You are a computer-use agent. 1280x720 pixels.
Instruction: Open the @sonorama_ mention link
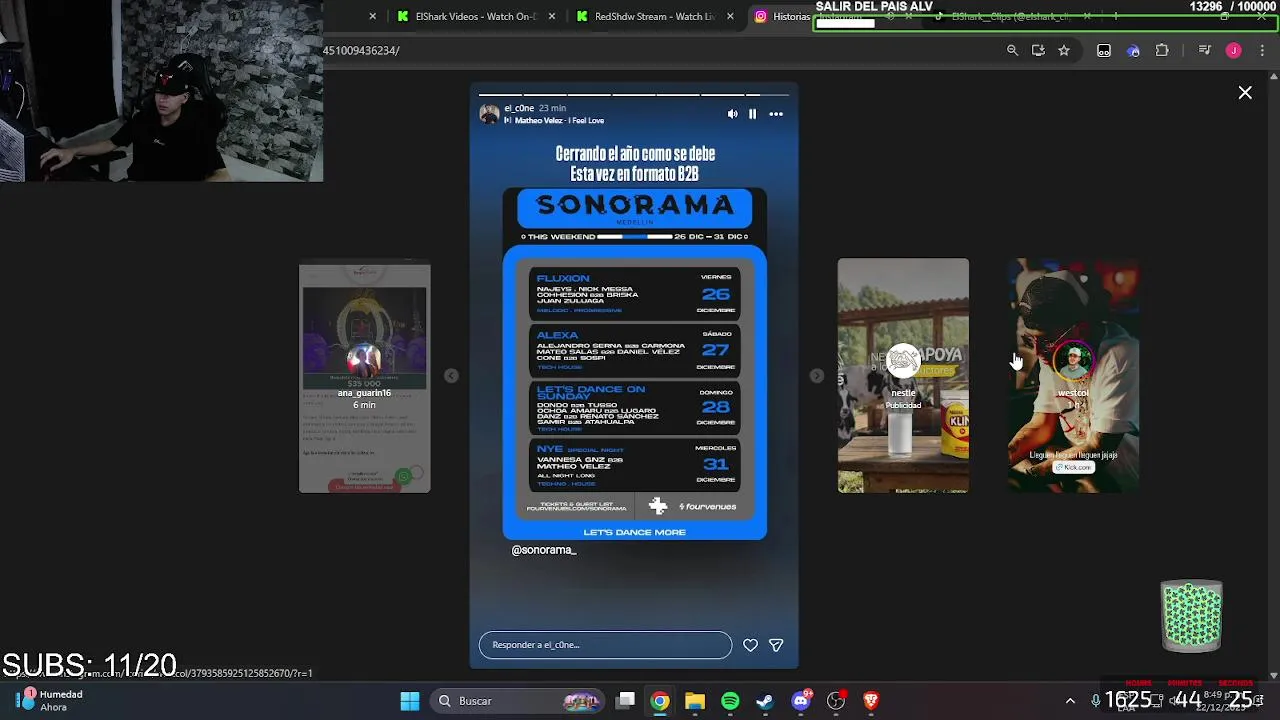(544, 550)
